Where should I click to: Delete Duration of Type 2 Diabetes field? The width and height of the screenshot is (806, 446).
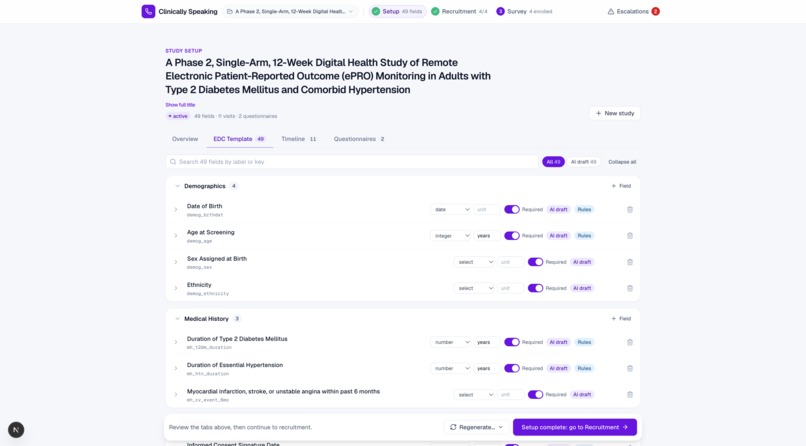point(630,342)
